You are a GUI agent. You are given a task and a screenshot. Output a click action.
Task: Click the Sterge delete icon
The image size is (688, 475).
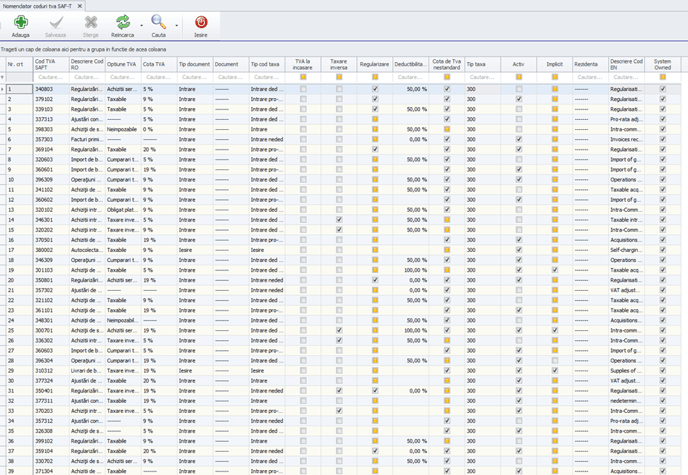click(91, 21)
